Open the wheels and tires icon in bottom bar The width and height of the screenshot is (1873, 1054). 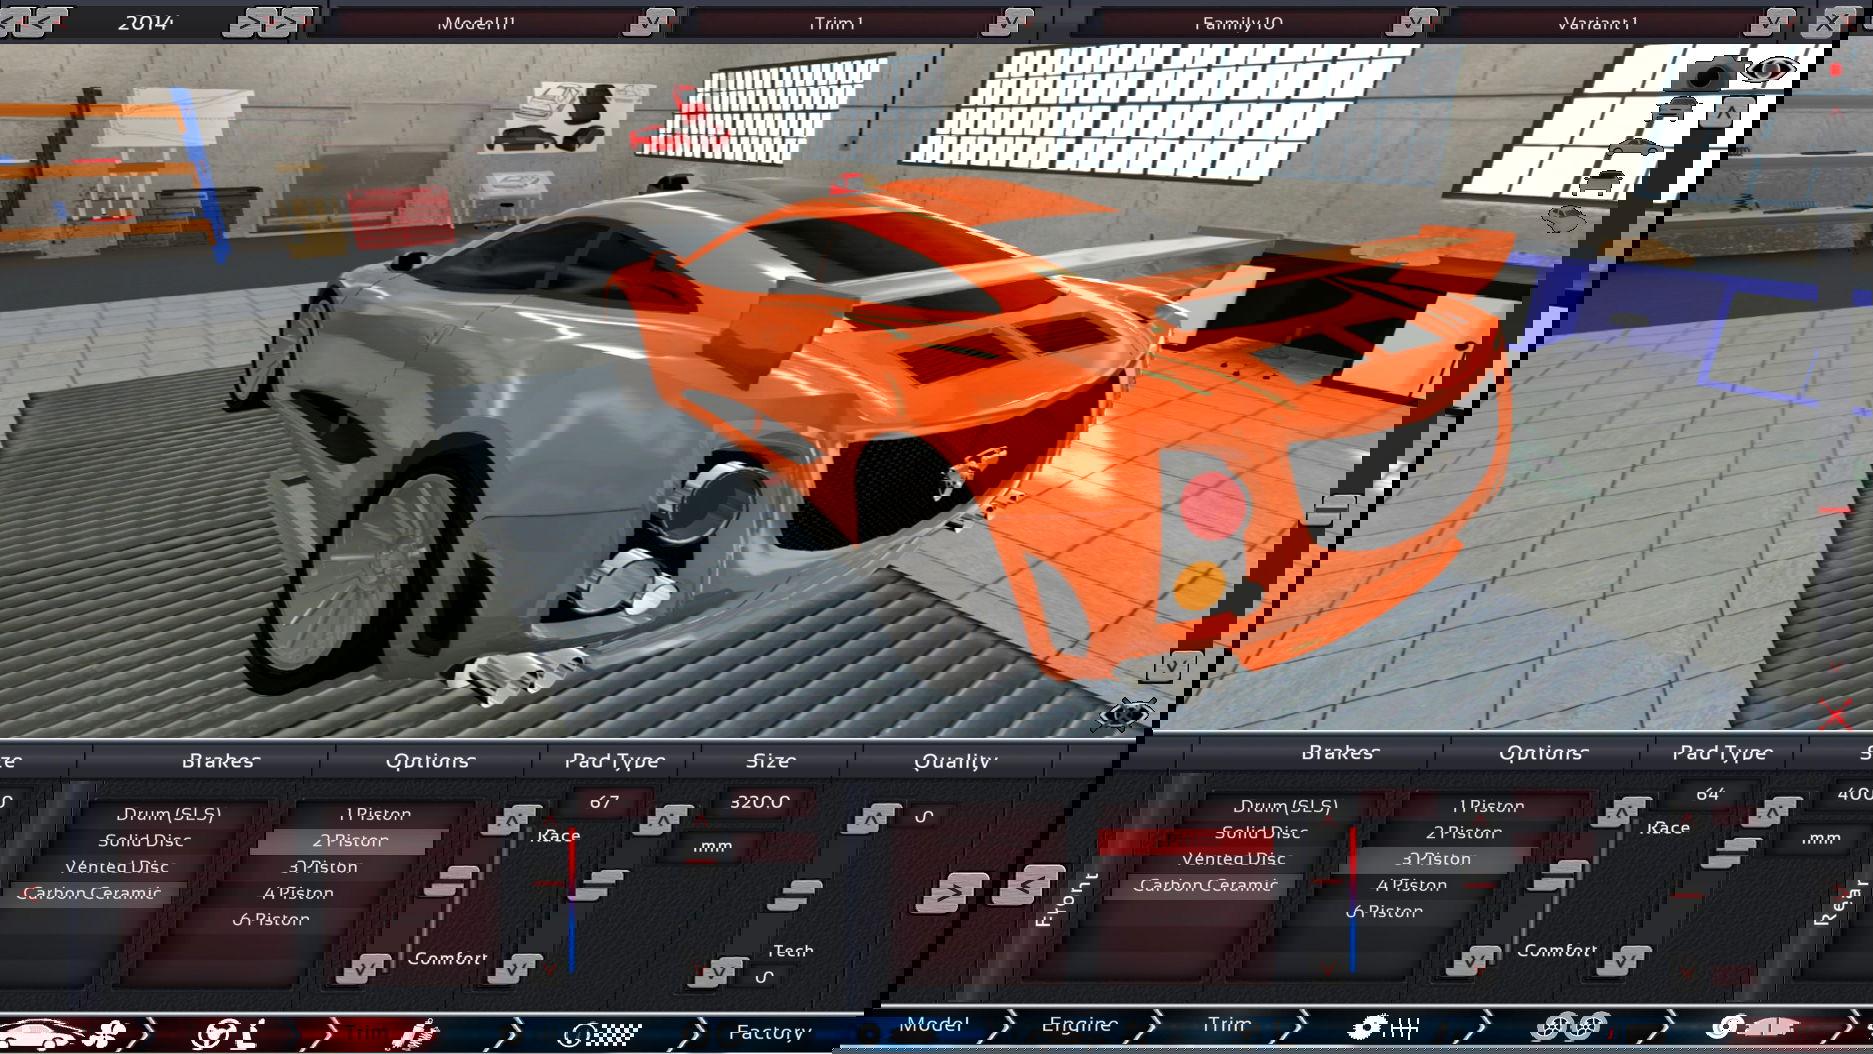[1574, 1028]
